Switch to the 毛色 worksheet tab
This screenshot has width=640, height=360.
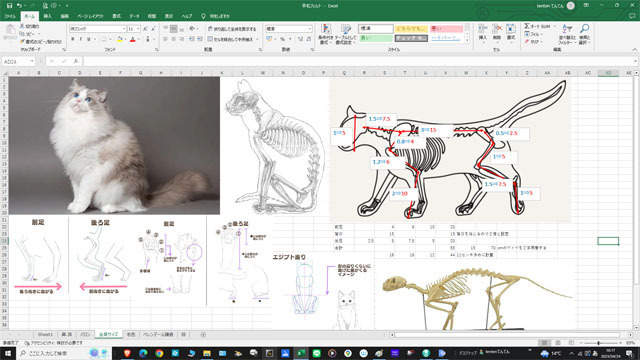coord(131,335)
